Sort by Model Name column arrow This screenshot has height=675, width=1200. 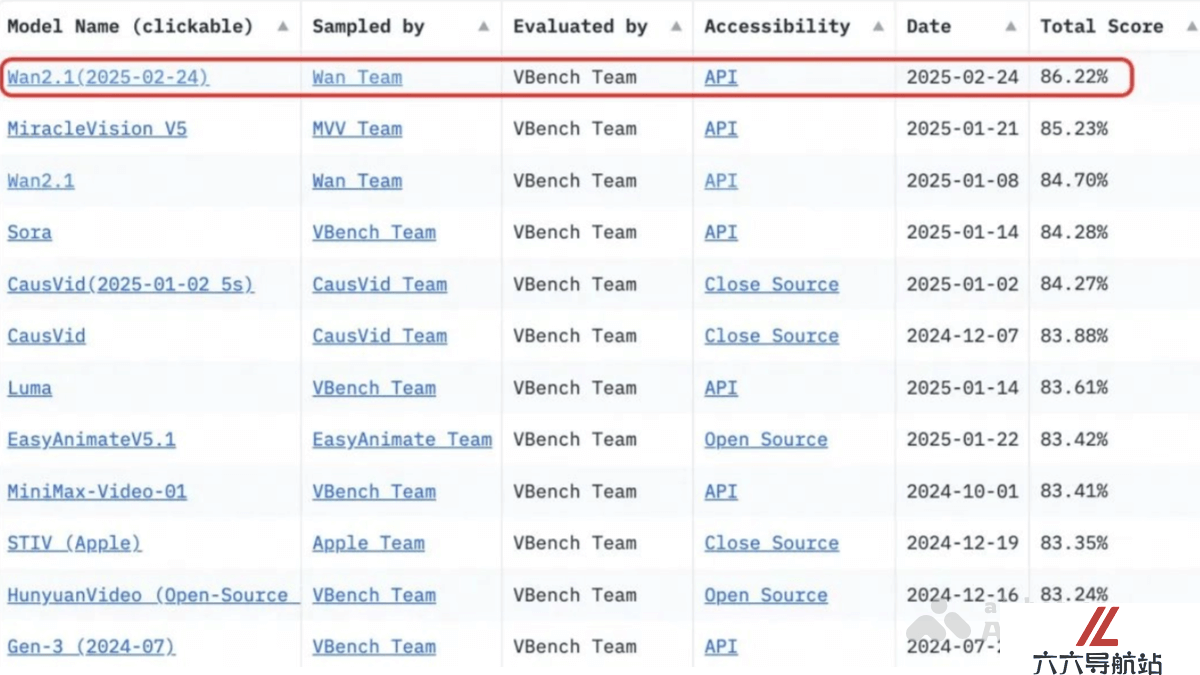[283, 27]
